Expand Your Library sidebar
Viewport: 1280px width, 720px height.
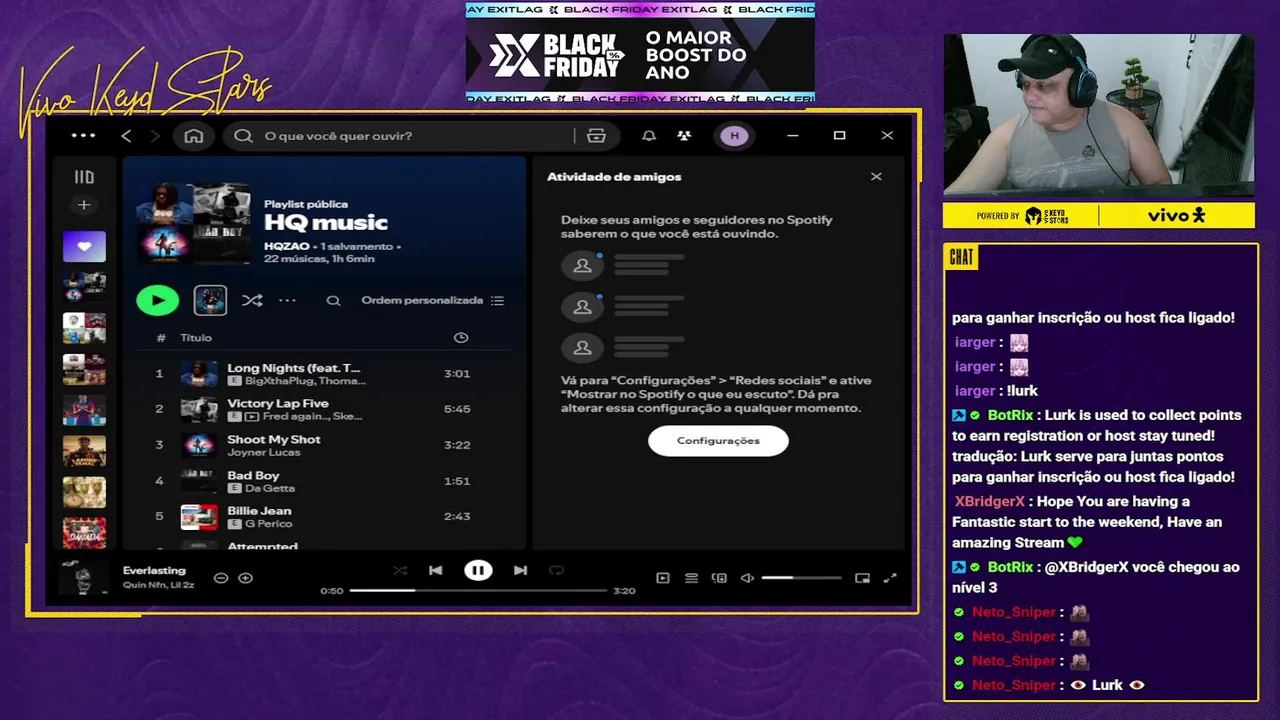84,177
